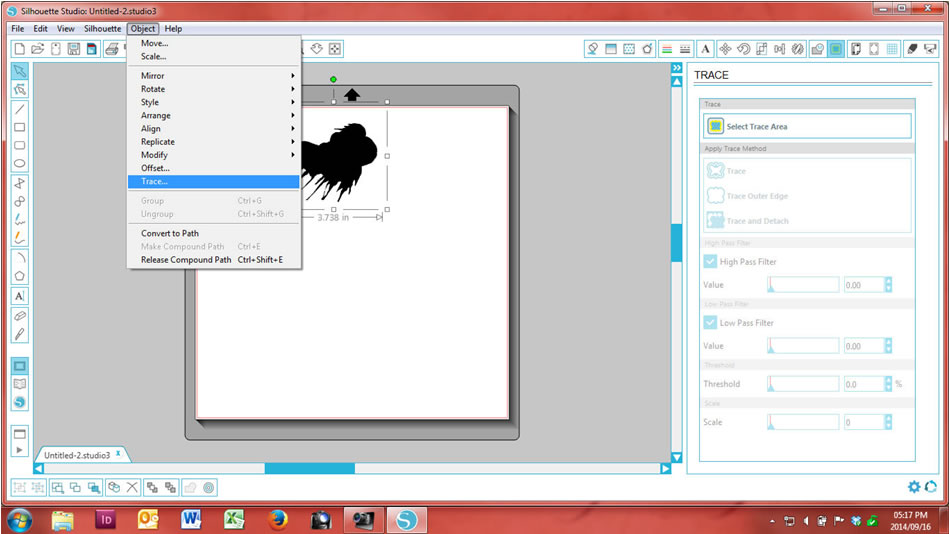
Task: Pick the Draw a Polygon tool
Action: click(19, 183)
